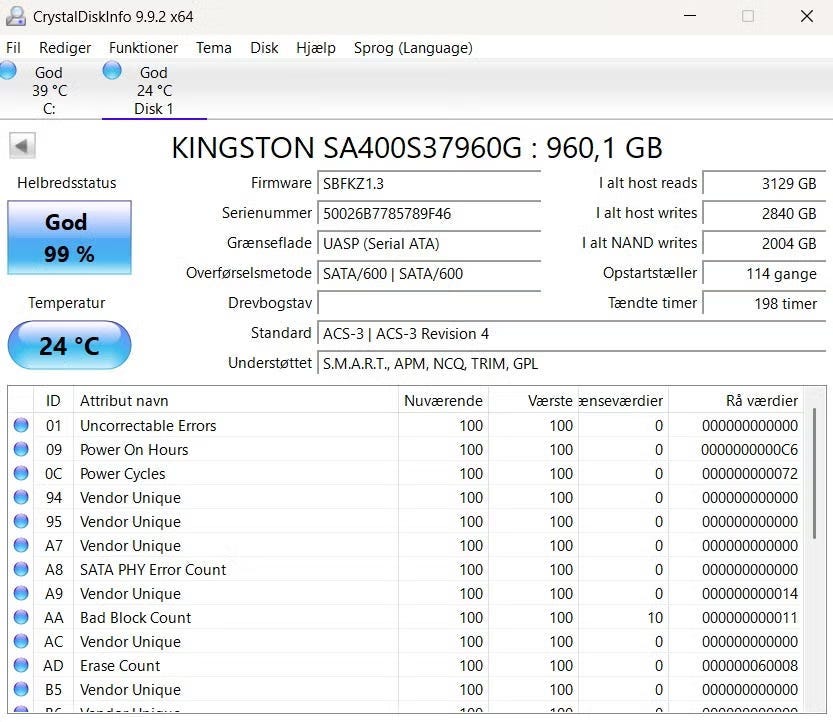Click the Attribut navn column header
Screen dimensions: 833x722
tap(236, 401)
